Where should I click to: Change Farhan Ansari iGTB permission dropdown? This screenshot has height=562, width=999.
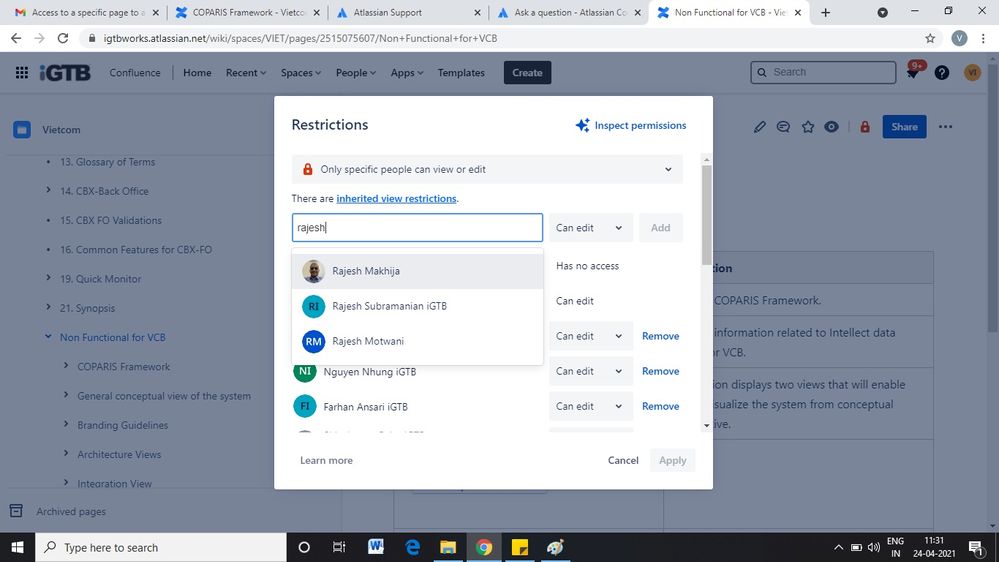pos(591,406)
